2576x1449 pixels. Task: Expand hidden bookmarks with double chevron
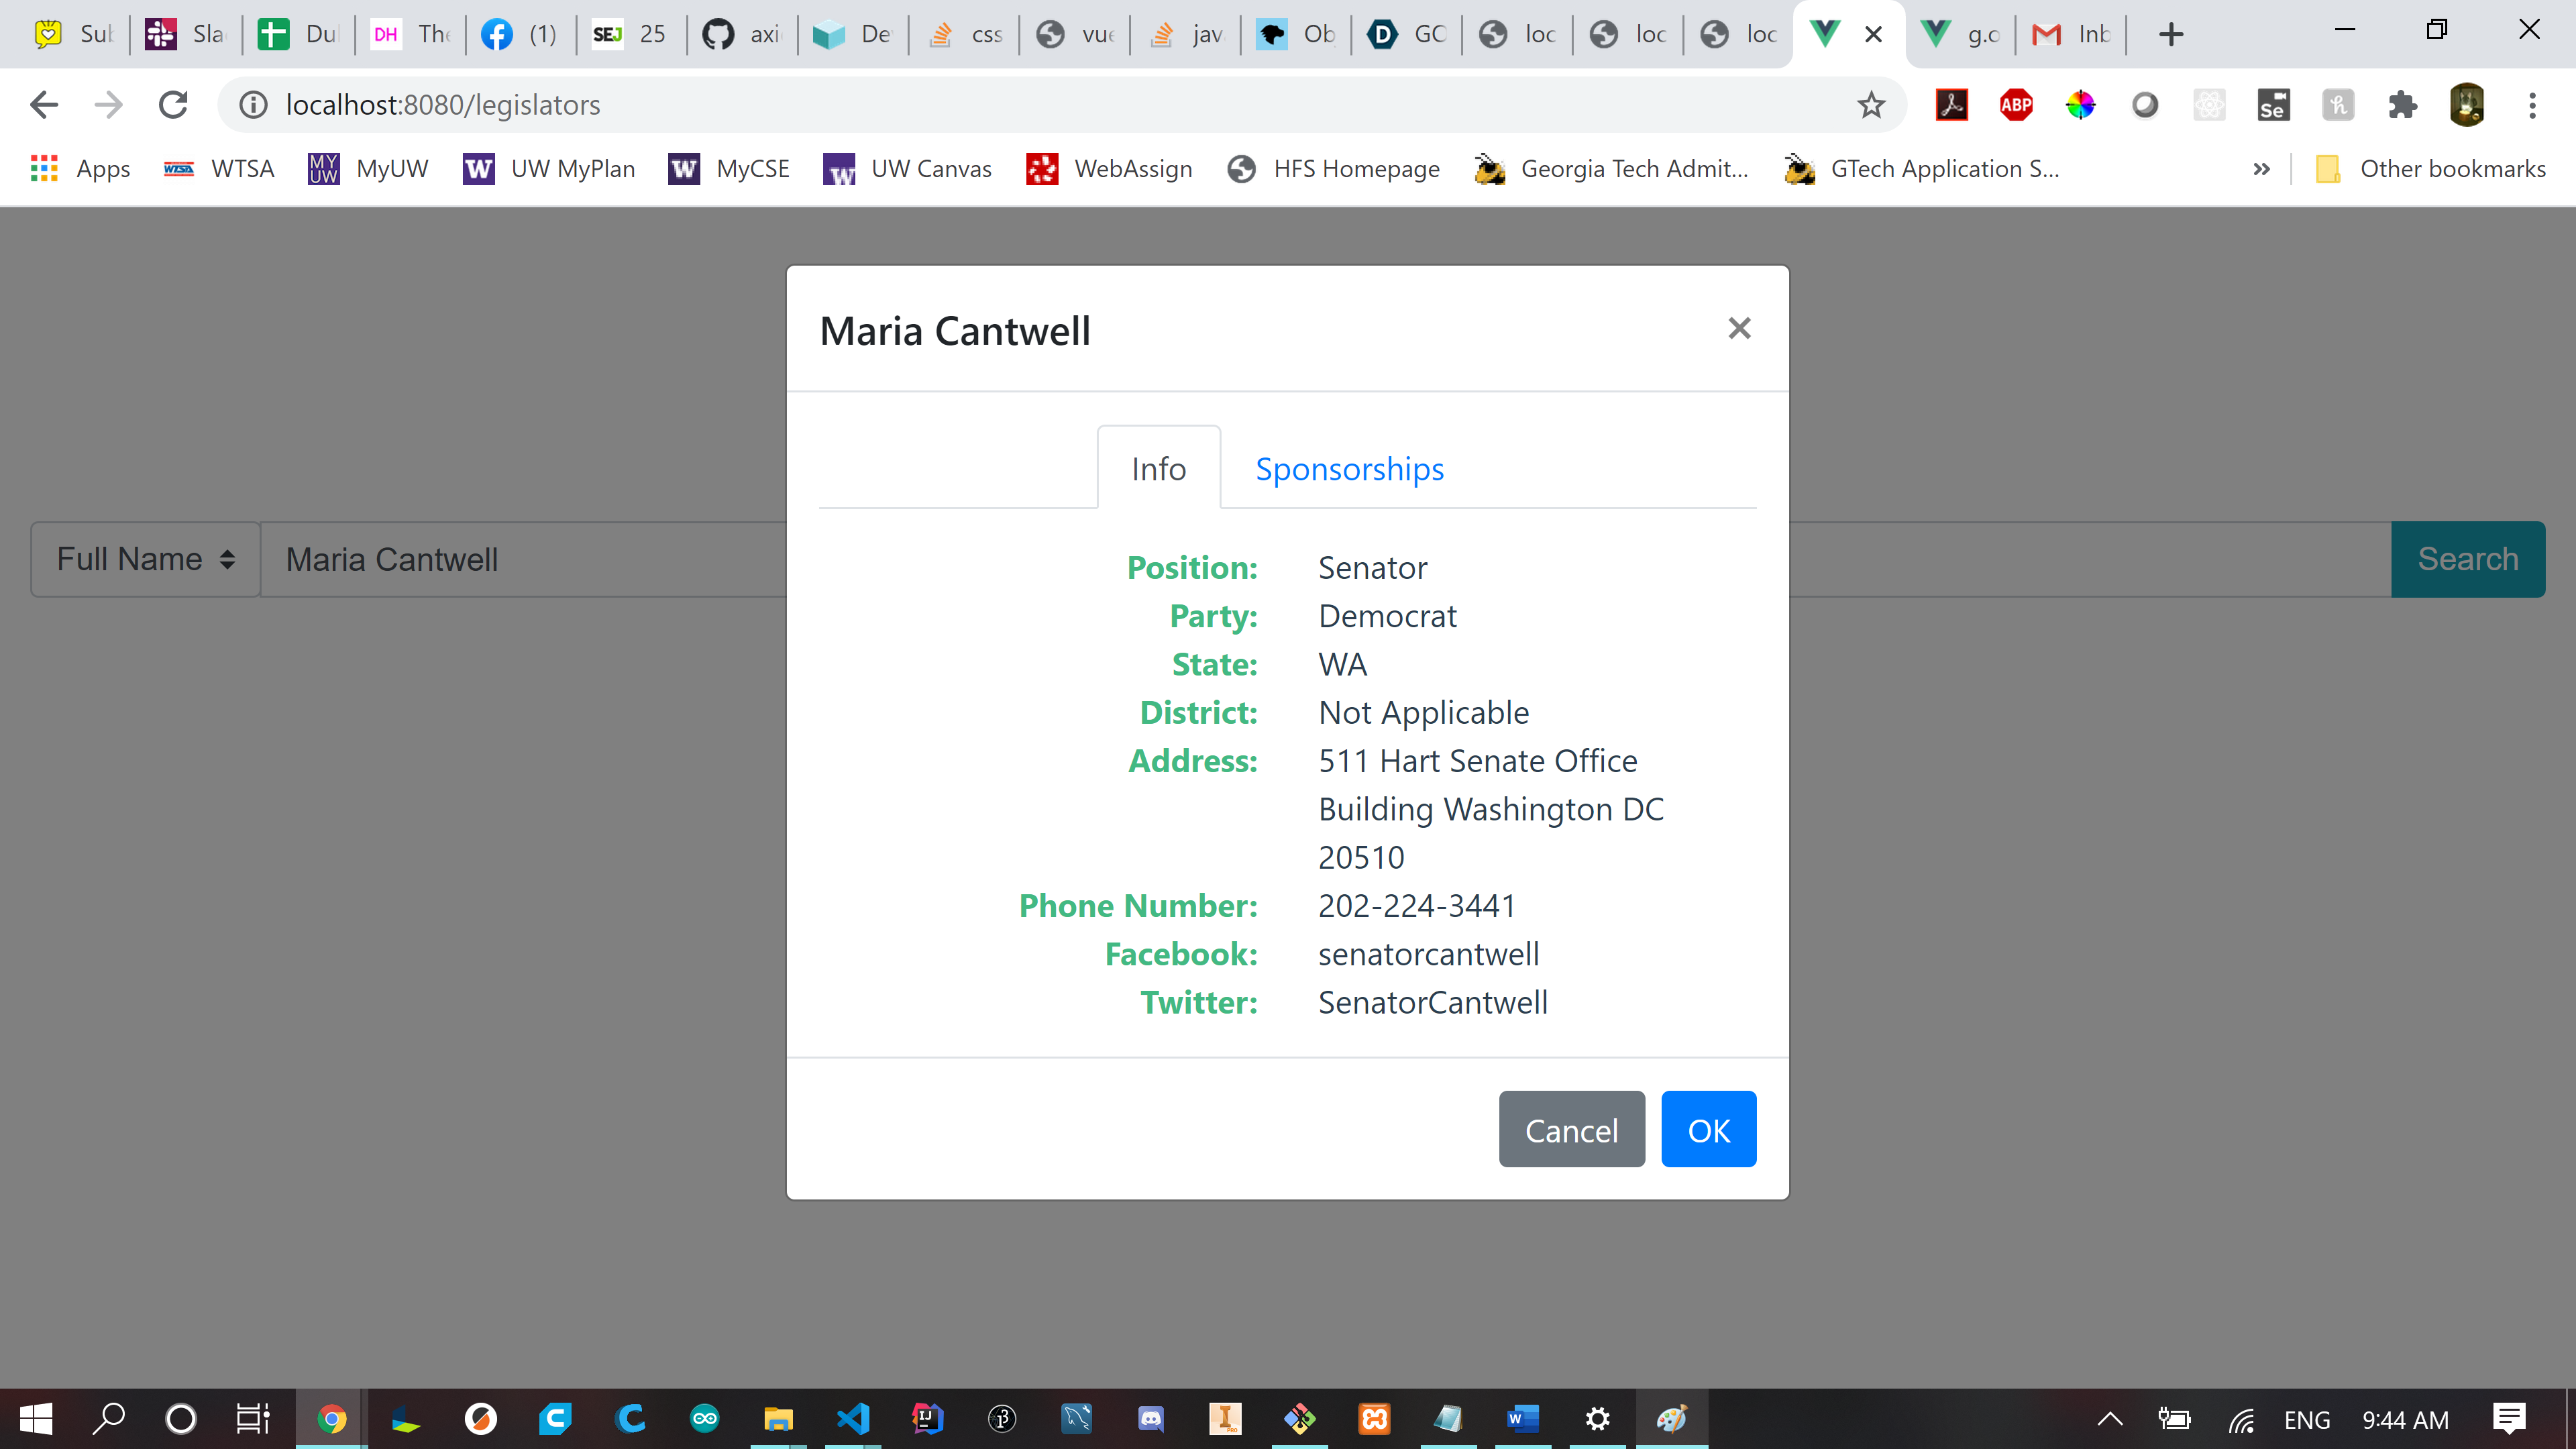pyautogui.click(x=2261, y=169)
